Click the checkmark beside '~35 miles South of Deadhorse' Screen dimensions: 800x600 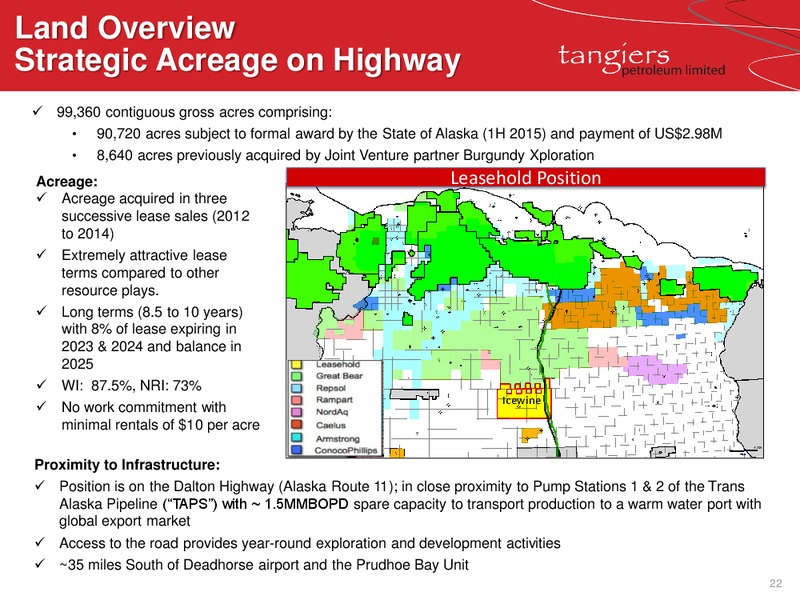(40, 564)
